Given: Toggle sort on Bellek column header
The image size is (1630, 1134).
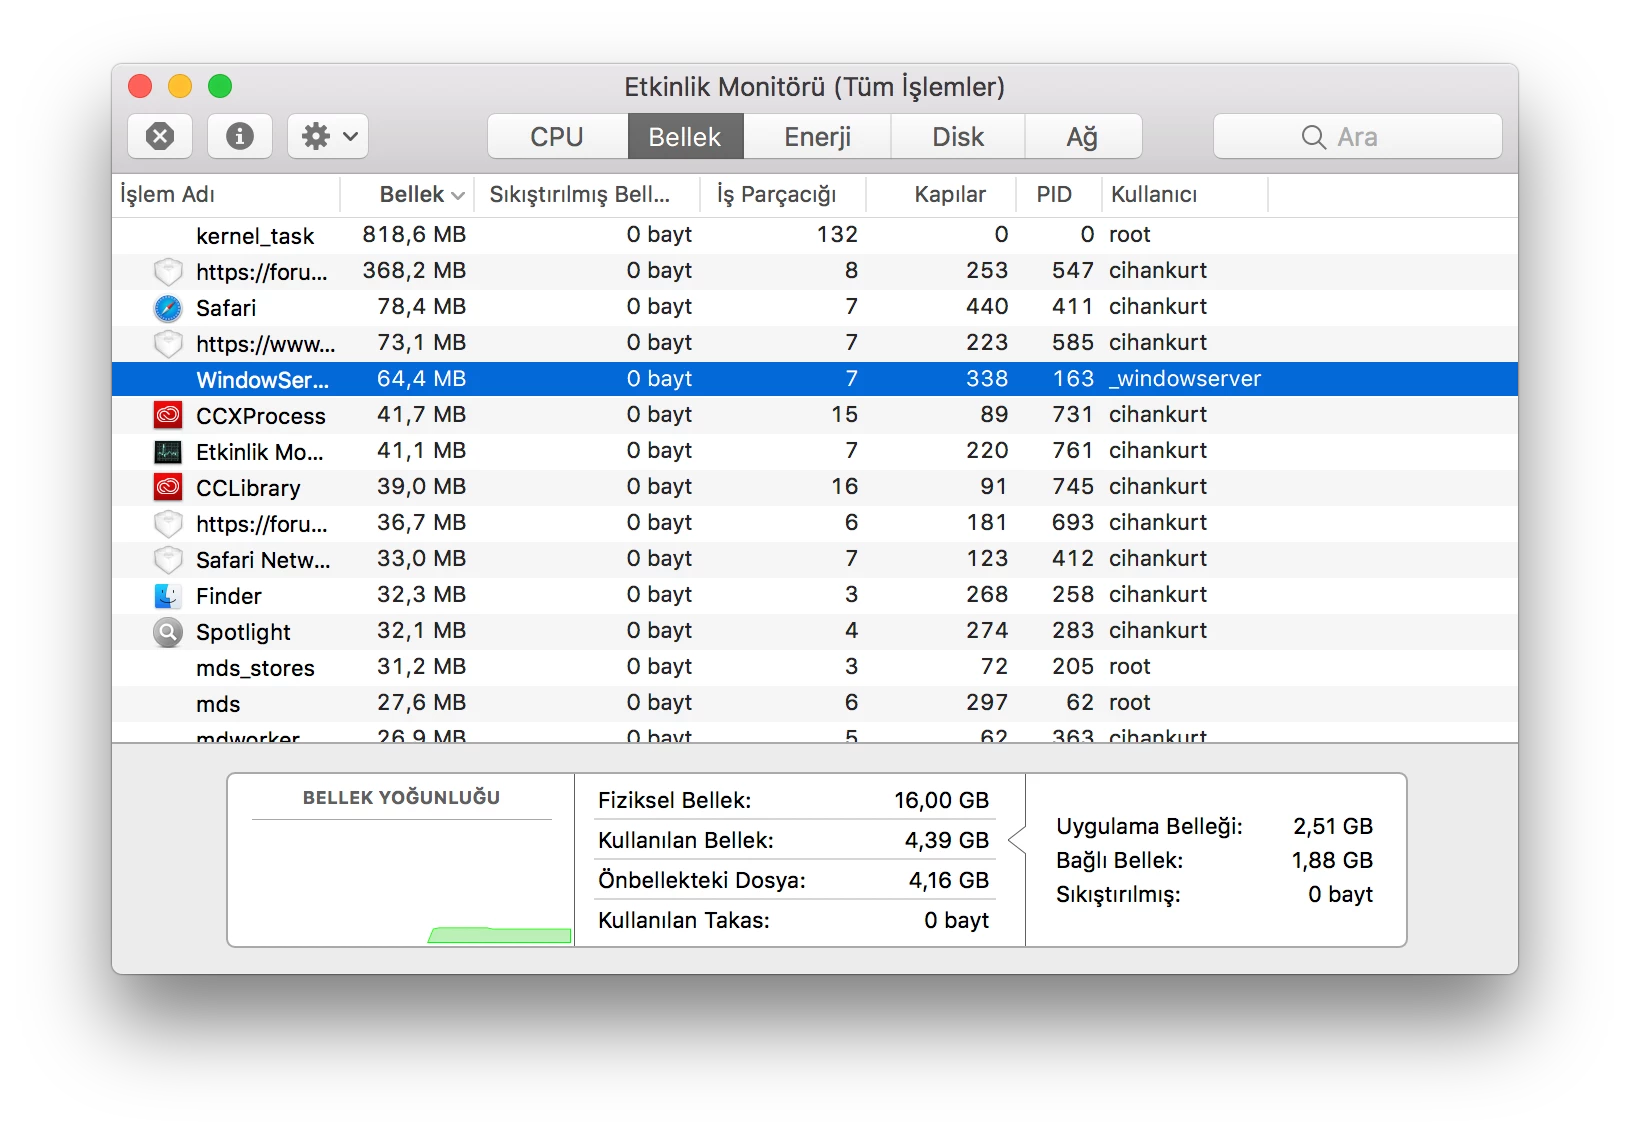Looking at the screenshot, I should click(407, 194).
